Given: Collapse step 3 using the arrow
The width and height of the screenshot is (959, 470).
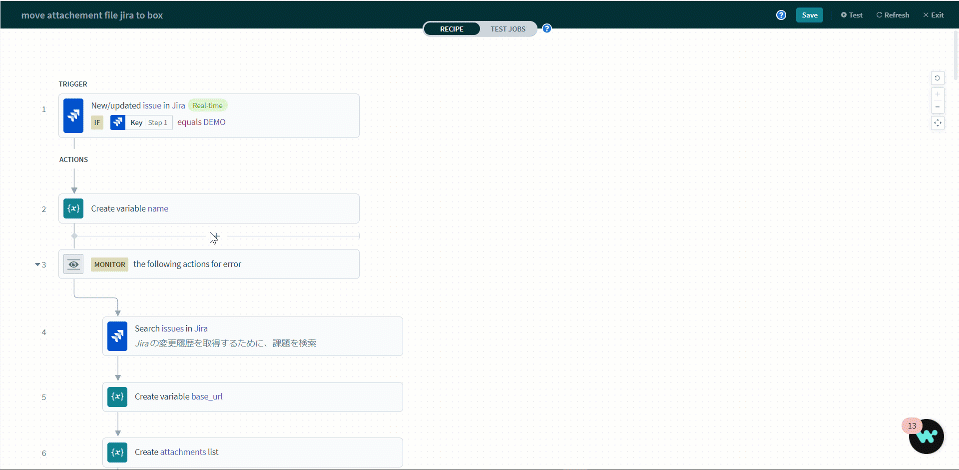Looking at the screenshot, I should (37, 265).
